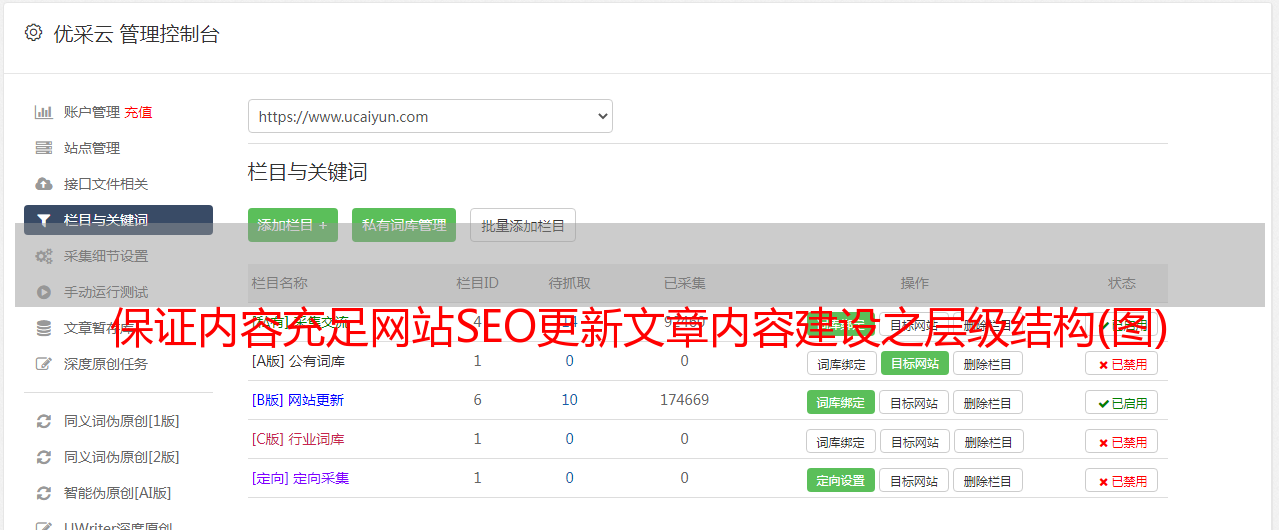
Task: Click the 栏目与关键词 page heading
Action: [308, 172]
